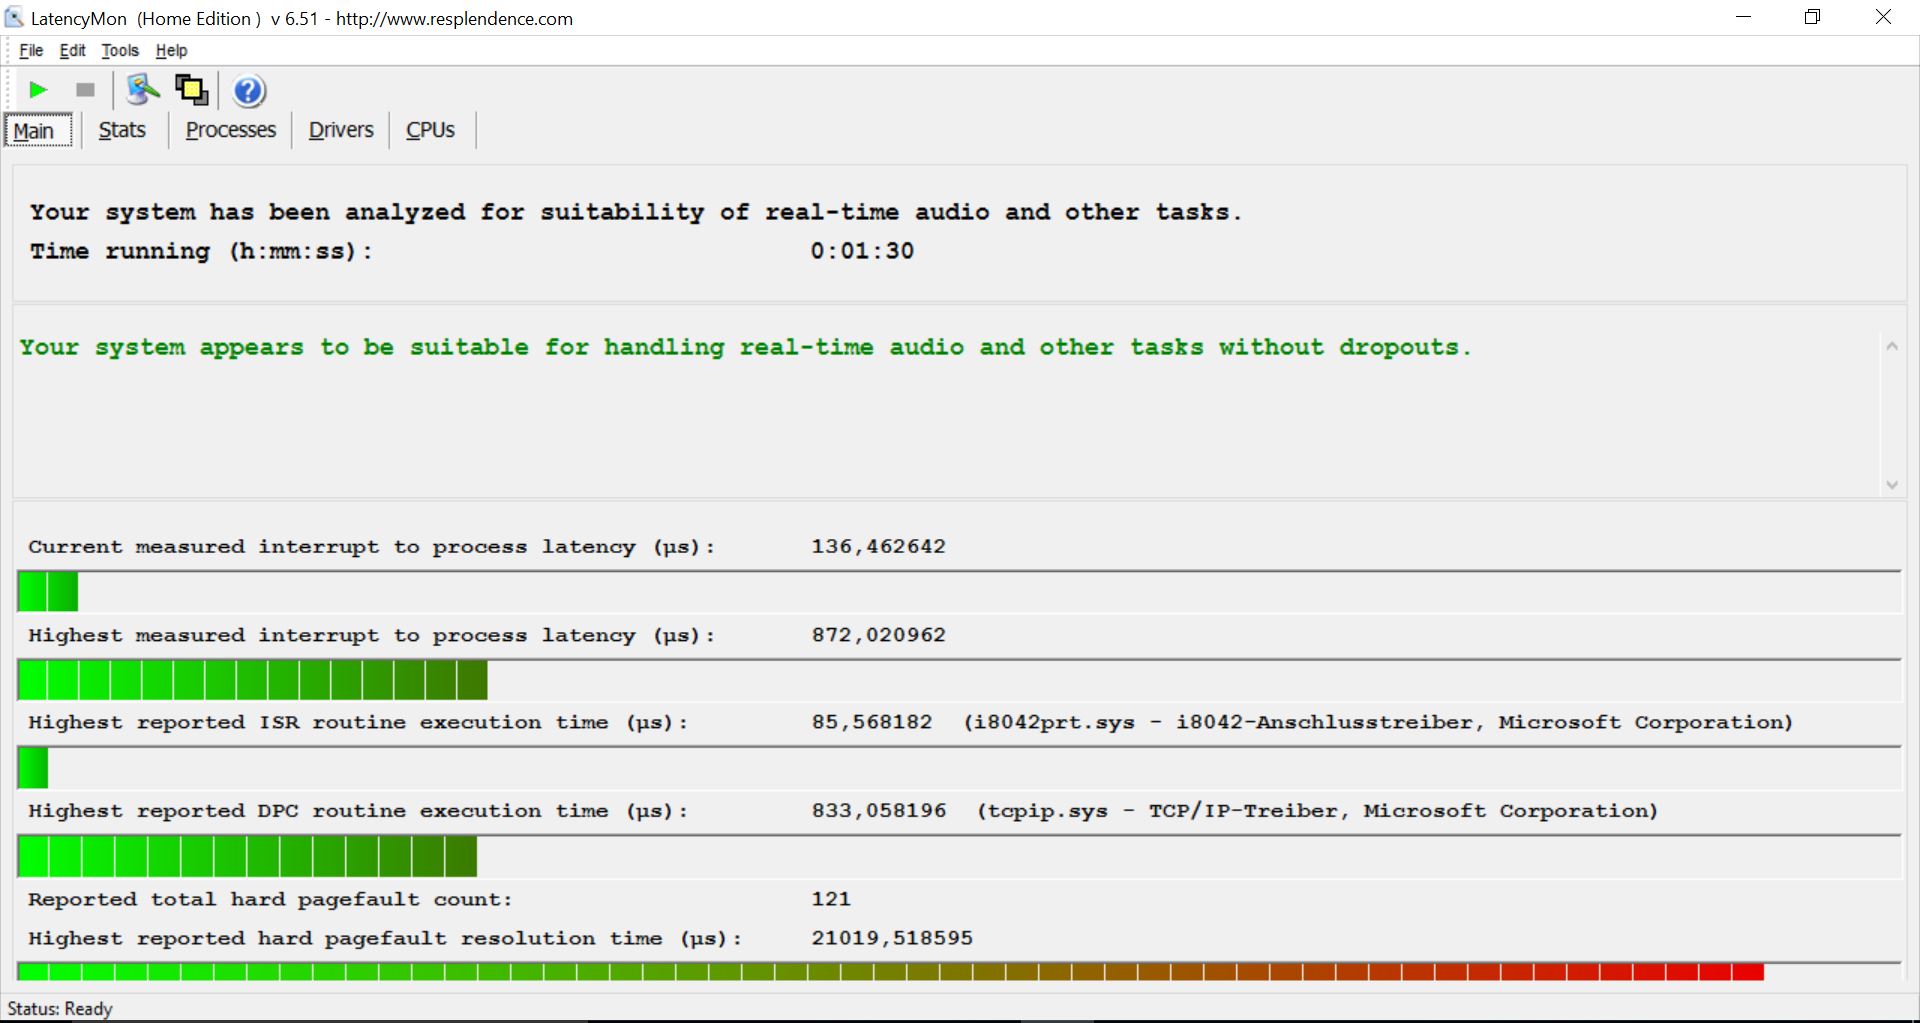Click the value 21019,518595
1920x1023 pixels.
[x=892, y=938]
